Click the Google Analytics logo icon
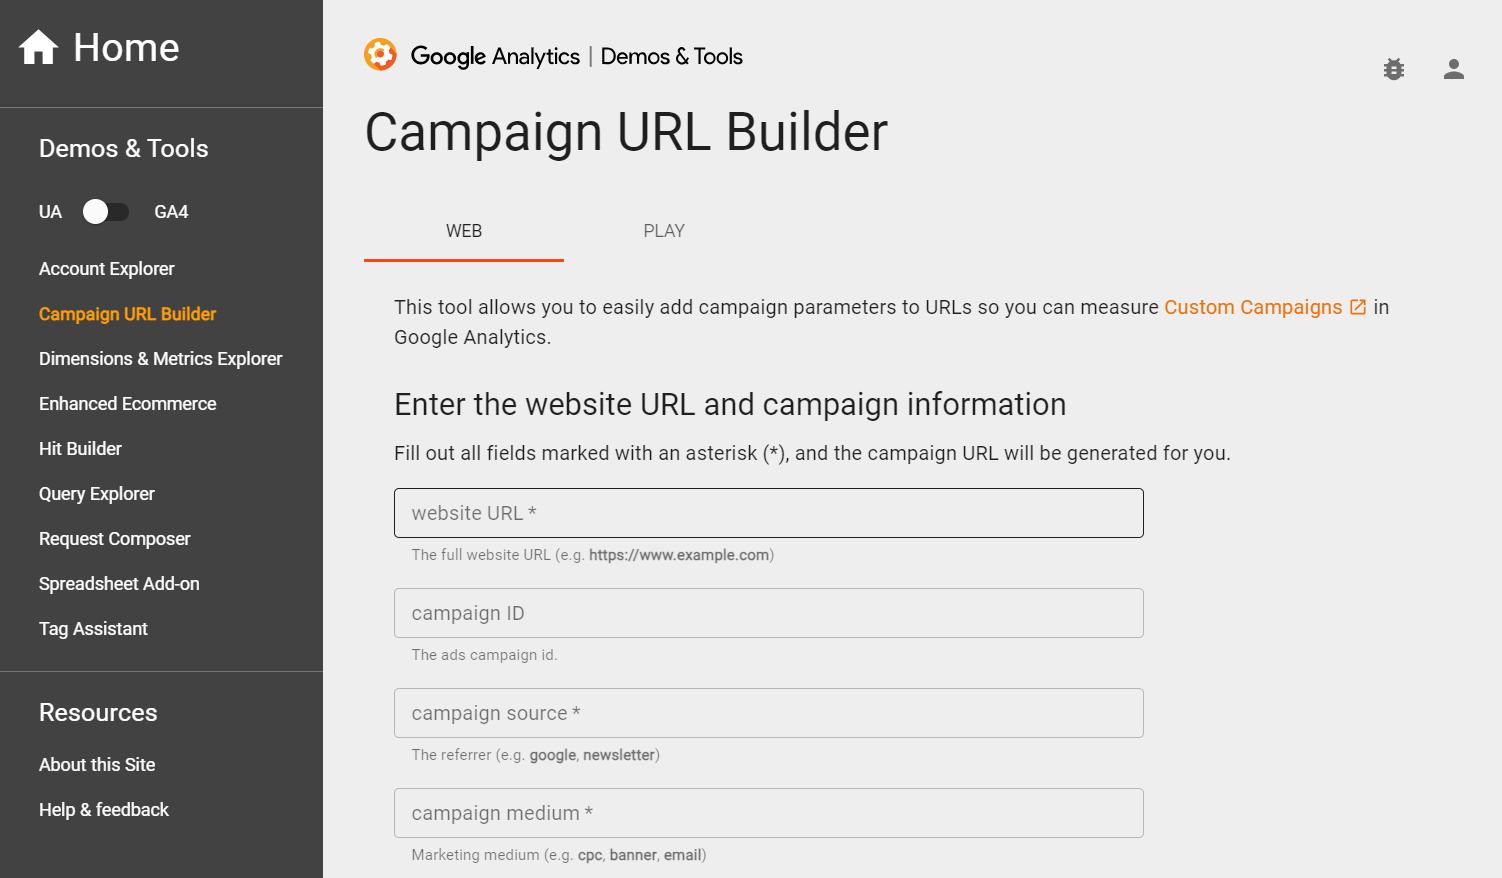Viewport: 1502px width, 878px height. pos(380,55)
